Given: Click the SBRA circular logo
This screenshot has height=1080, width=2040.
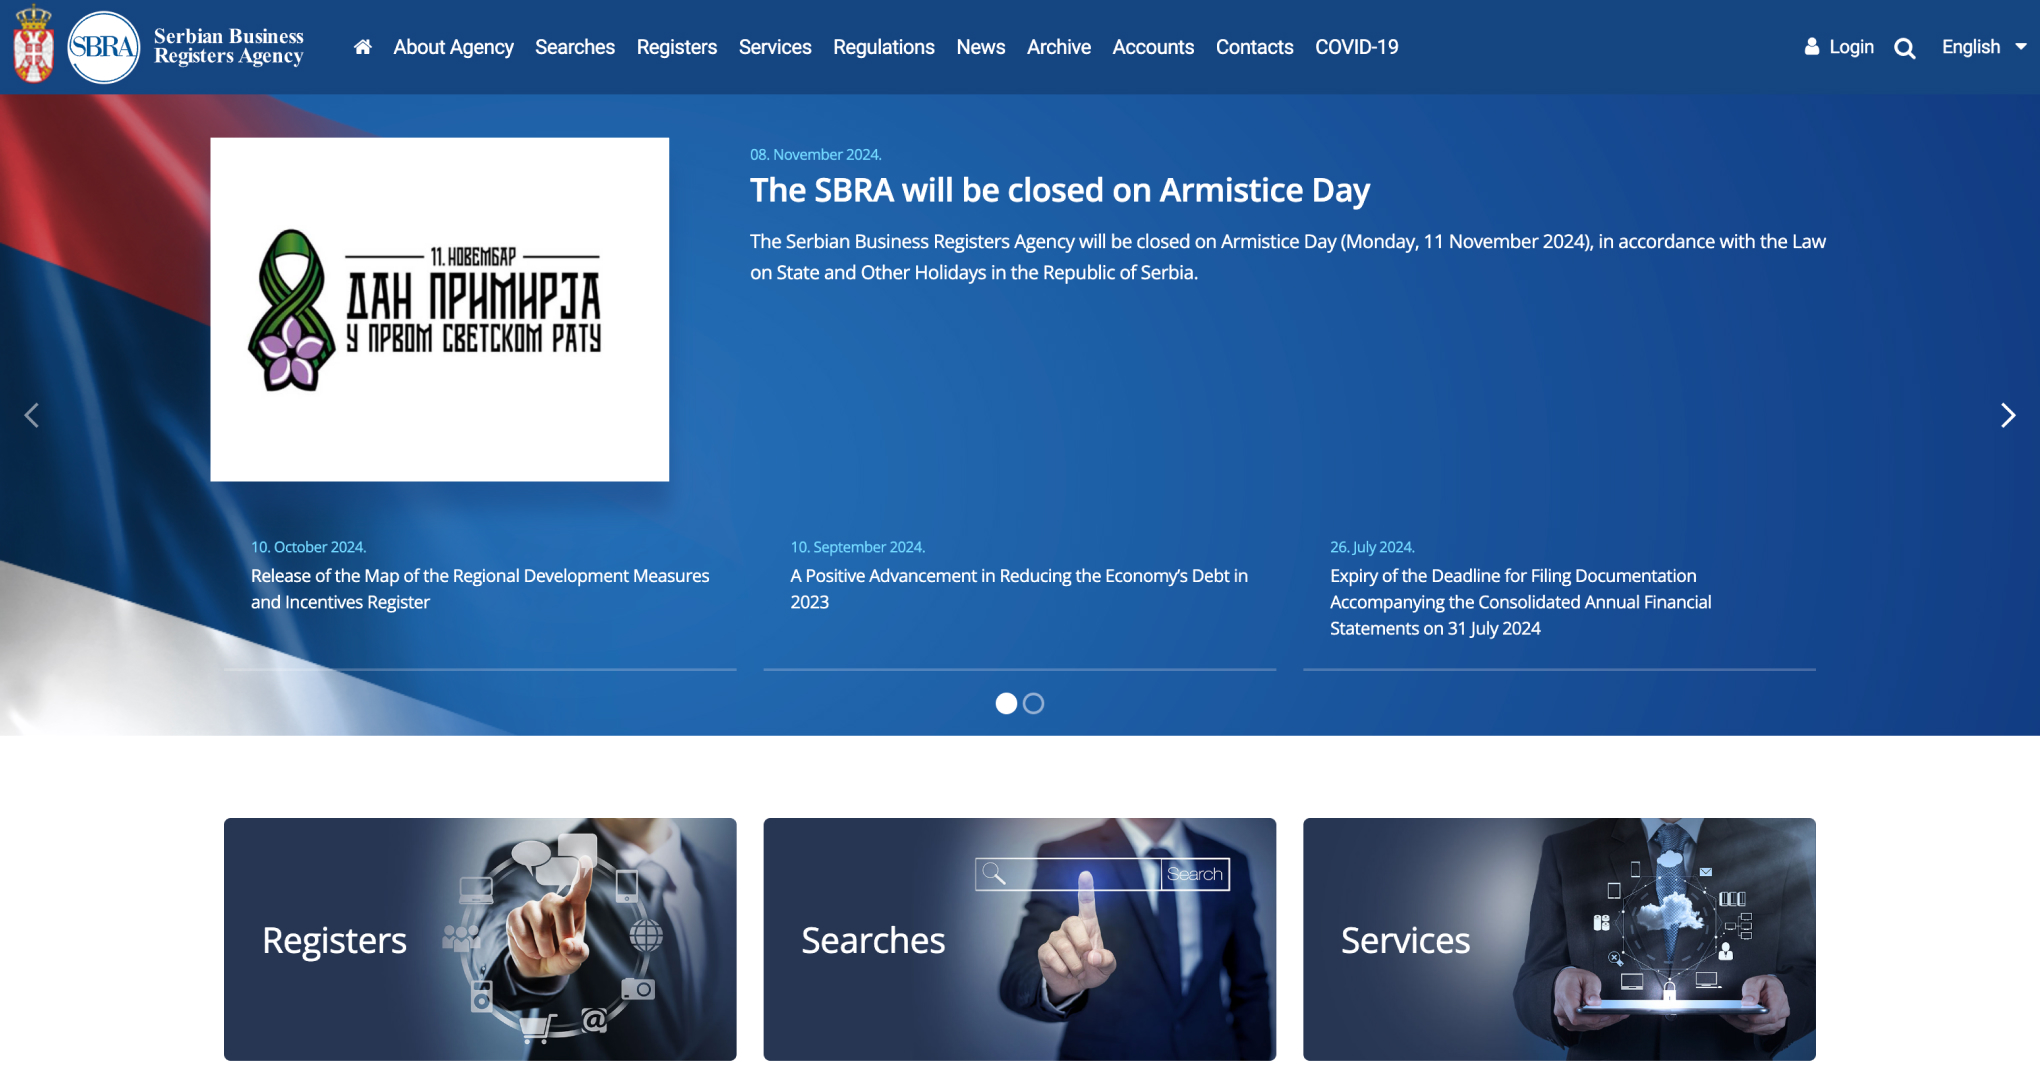Looking at the screenshot, I should pos(104,47).
